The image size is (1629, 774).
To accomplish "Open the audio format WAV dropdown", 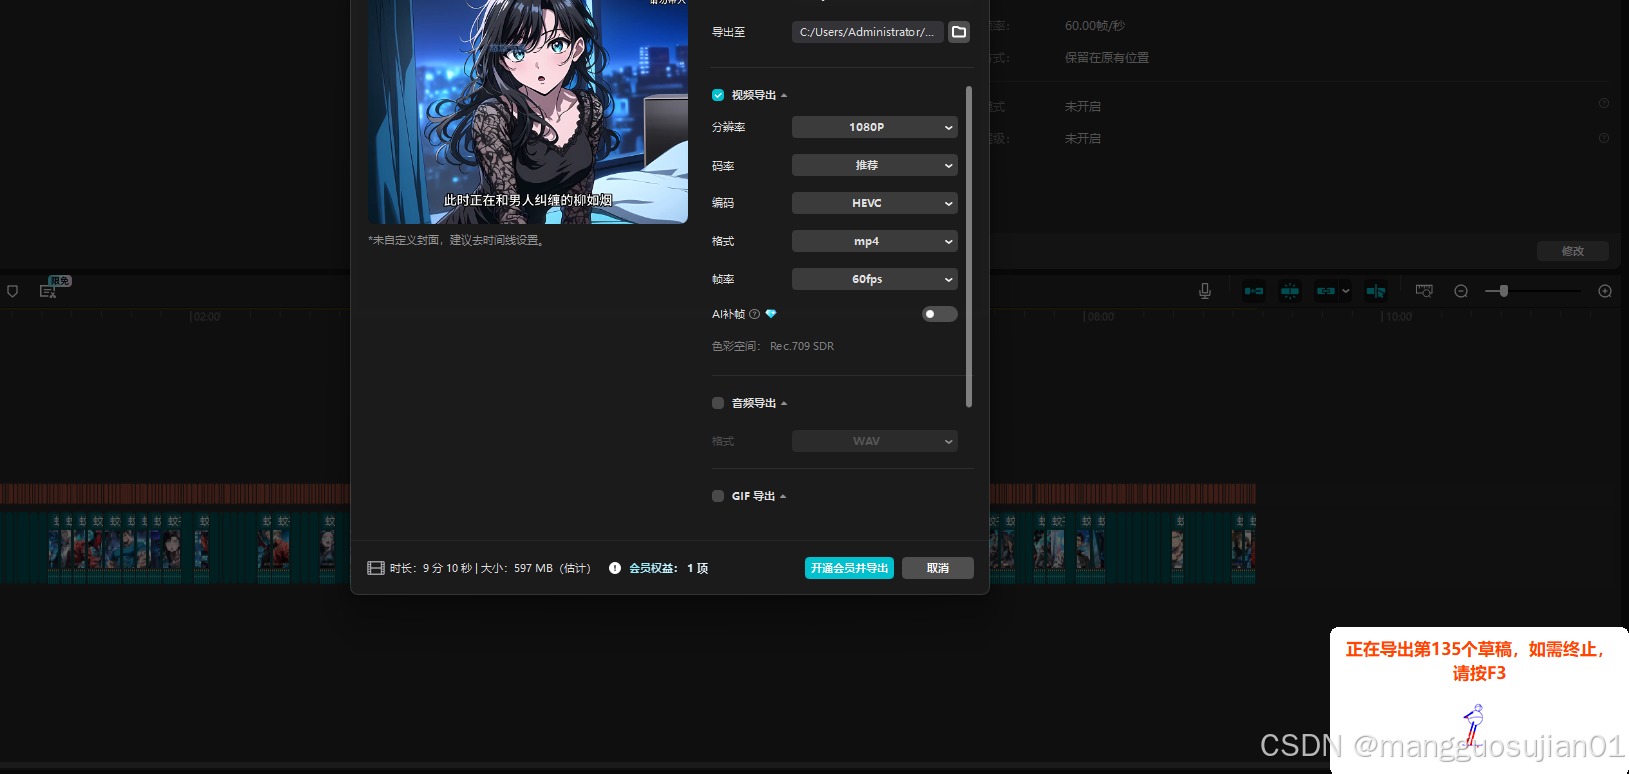I will click(875, 441).
